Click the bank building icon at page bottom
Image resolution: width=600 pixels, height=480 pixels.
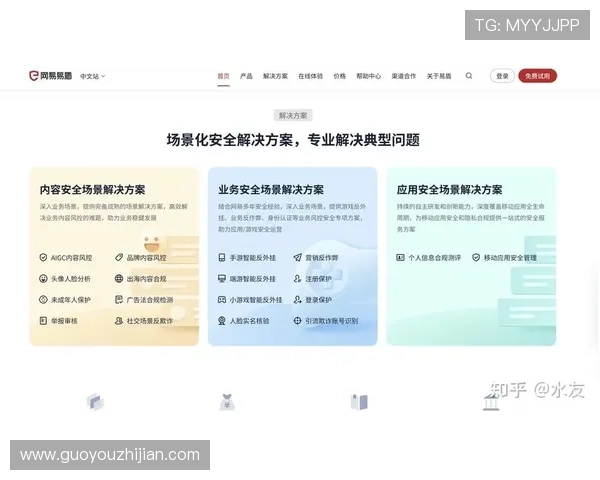click(491, 403)
